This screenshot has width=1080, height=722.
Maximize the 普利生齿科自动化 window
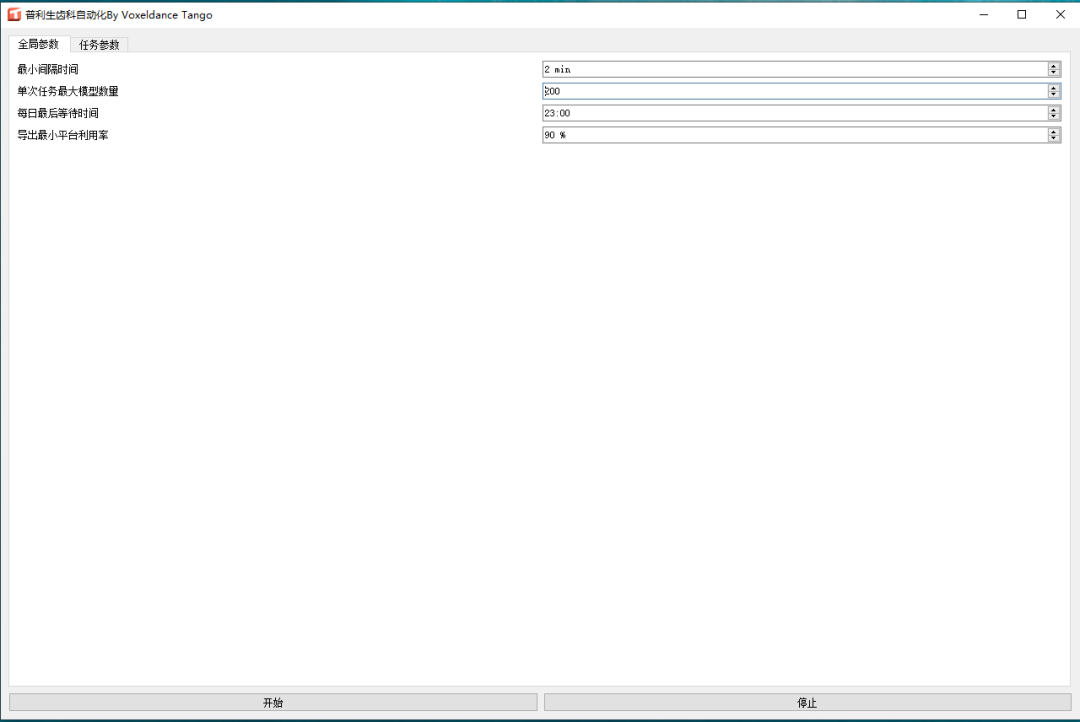click(1021, 15)
